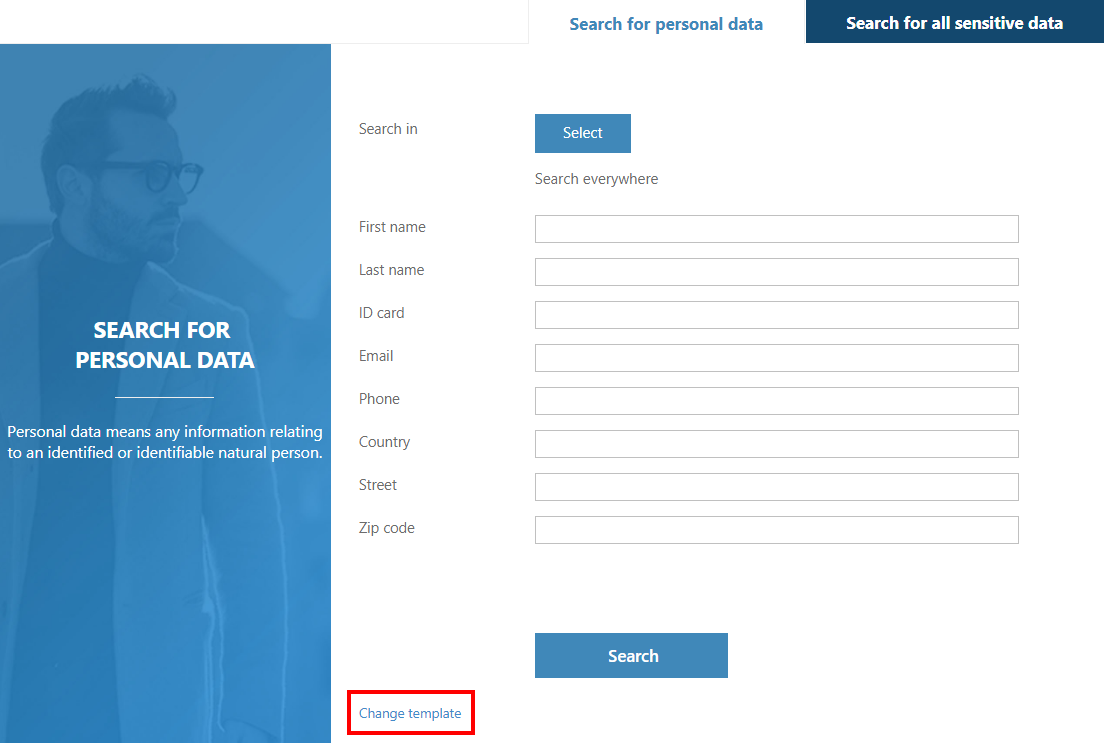Click the 'Search everywhere' status text

[x=596, y=179]
